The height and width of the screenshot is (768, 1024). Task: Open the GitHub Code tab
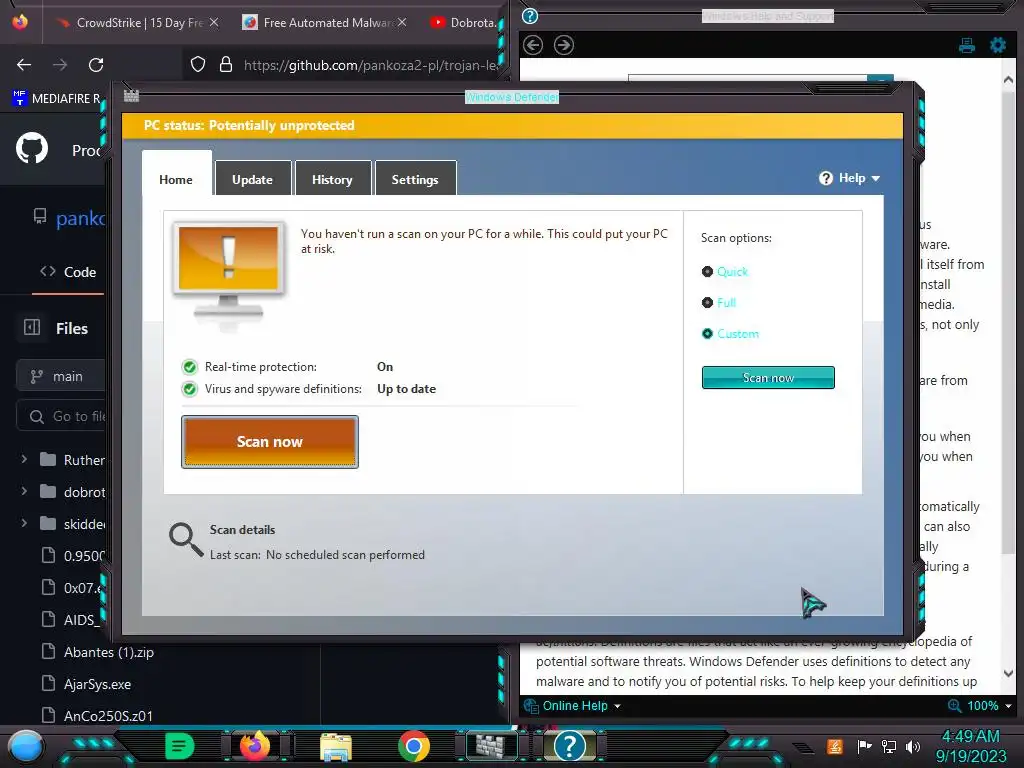point(69,272)
